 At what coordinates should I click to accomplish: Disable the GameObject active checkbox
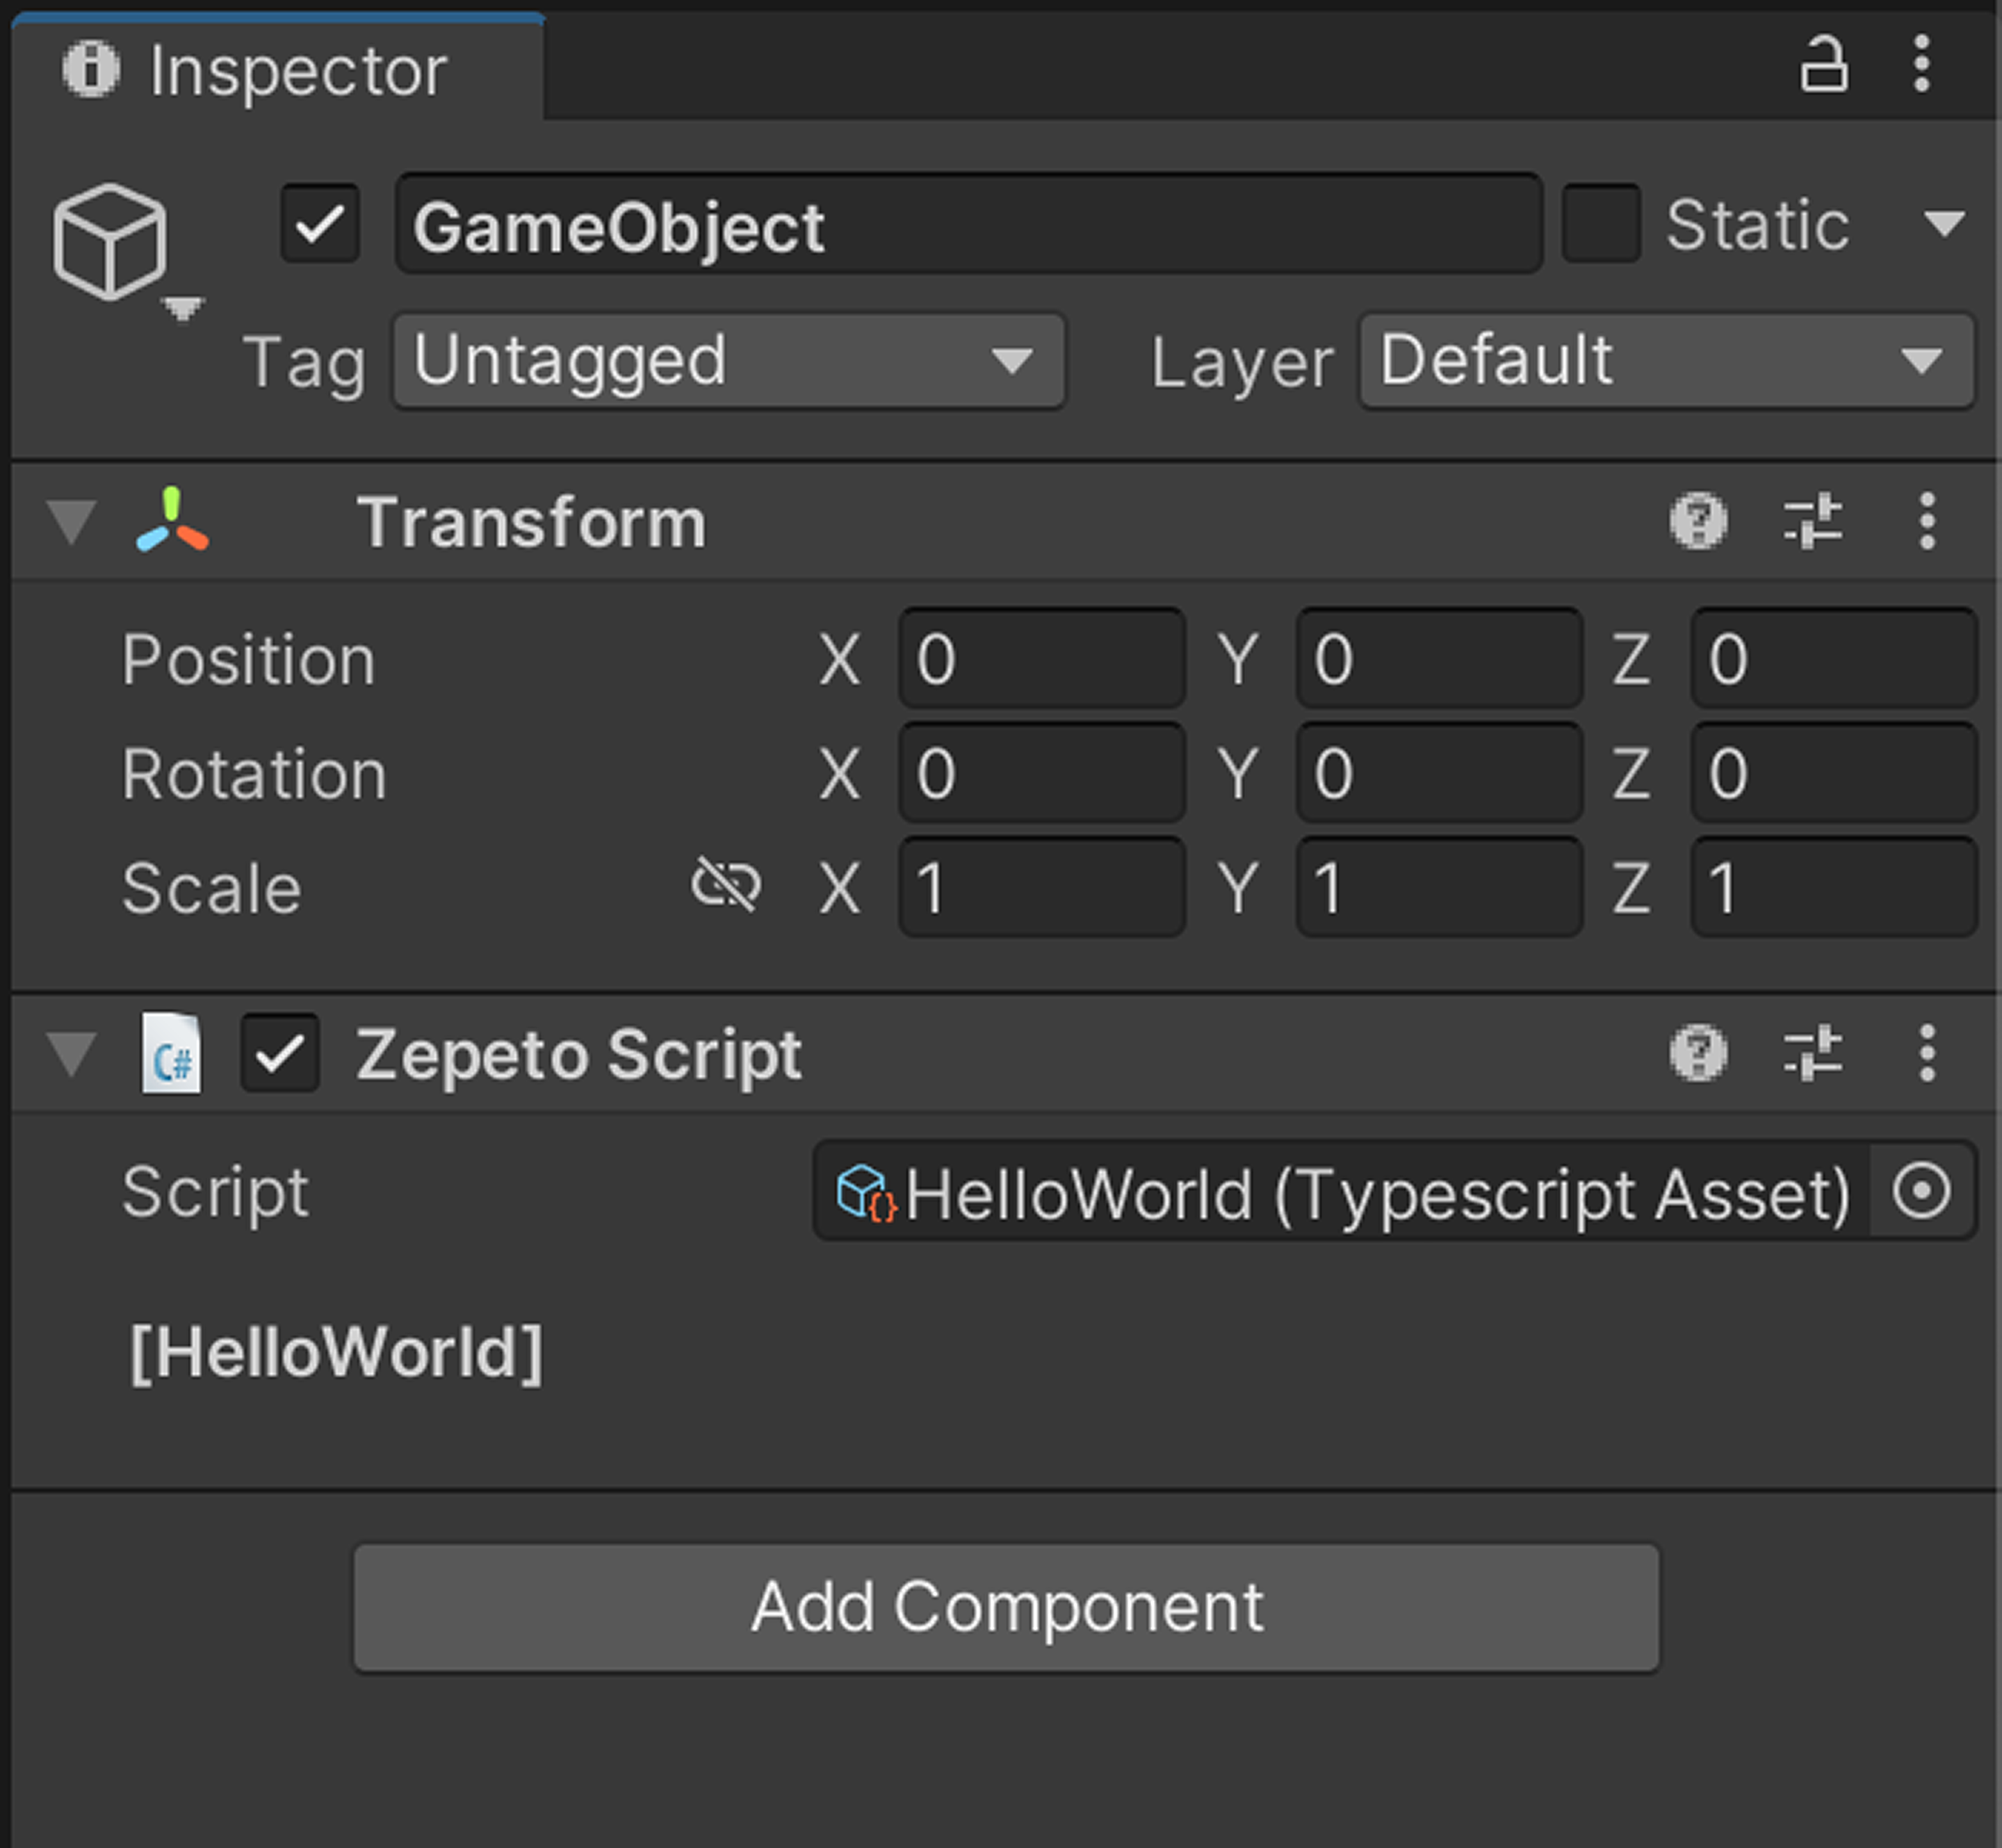pos(320,224)
